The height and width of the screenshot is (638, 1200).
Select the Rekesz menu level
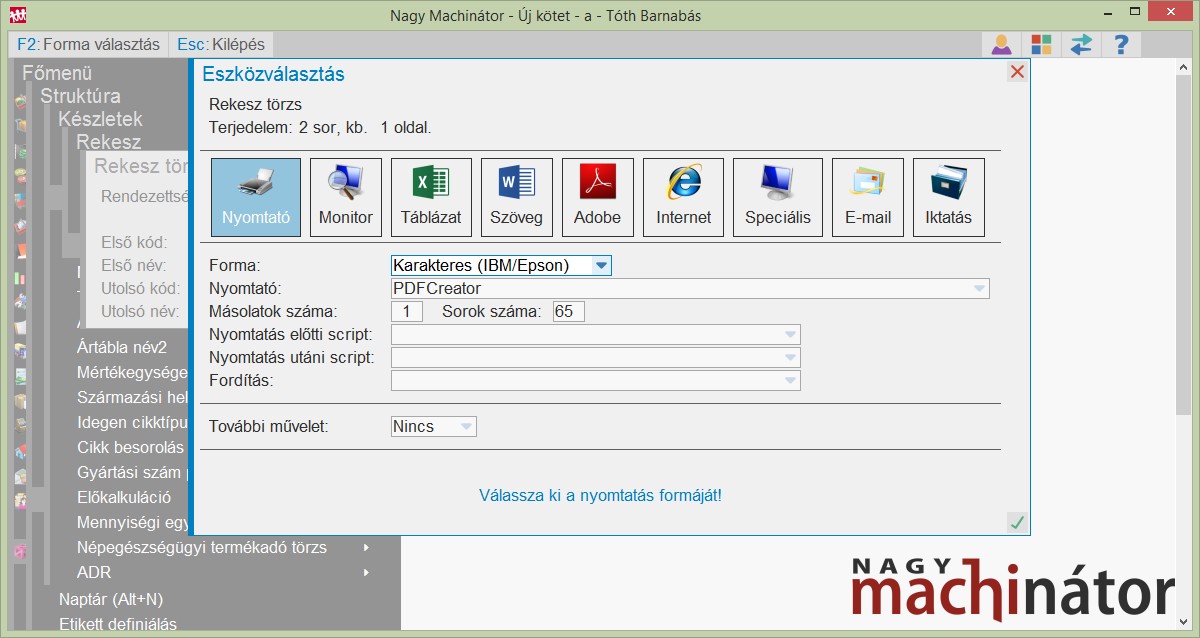(109, 142)
